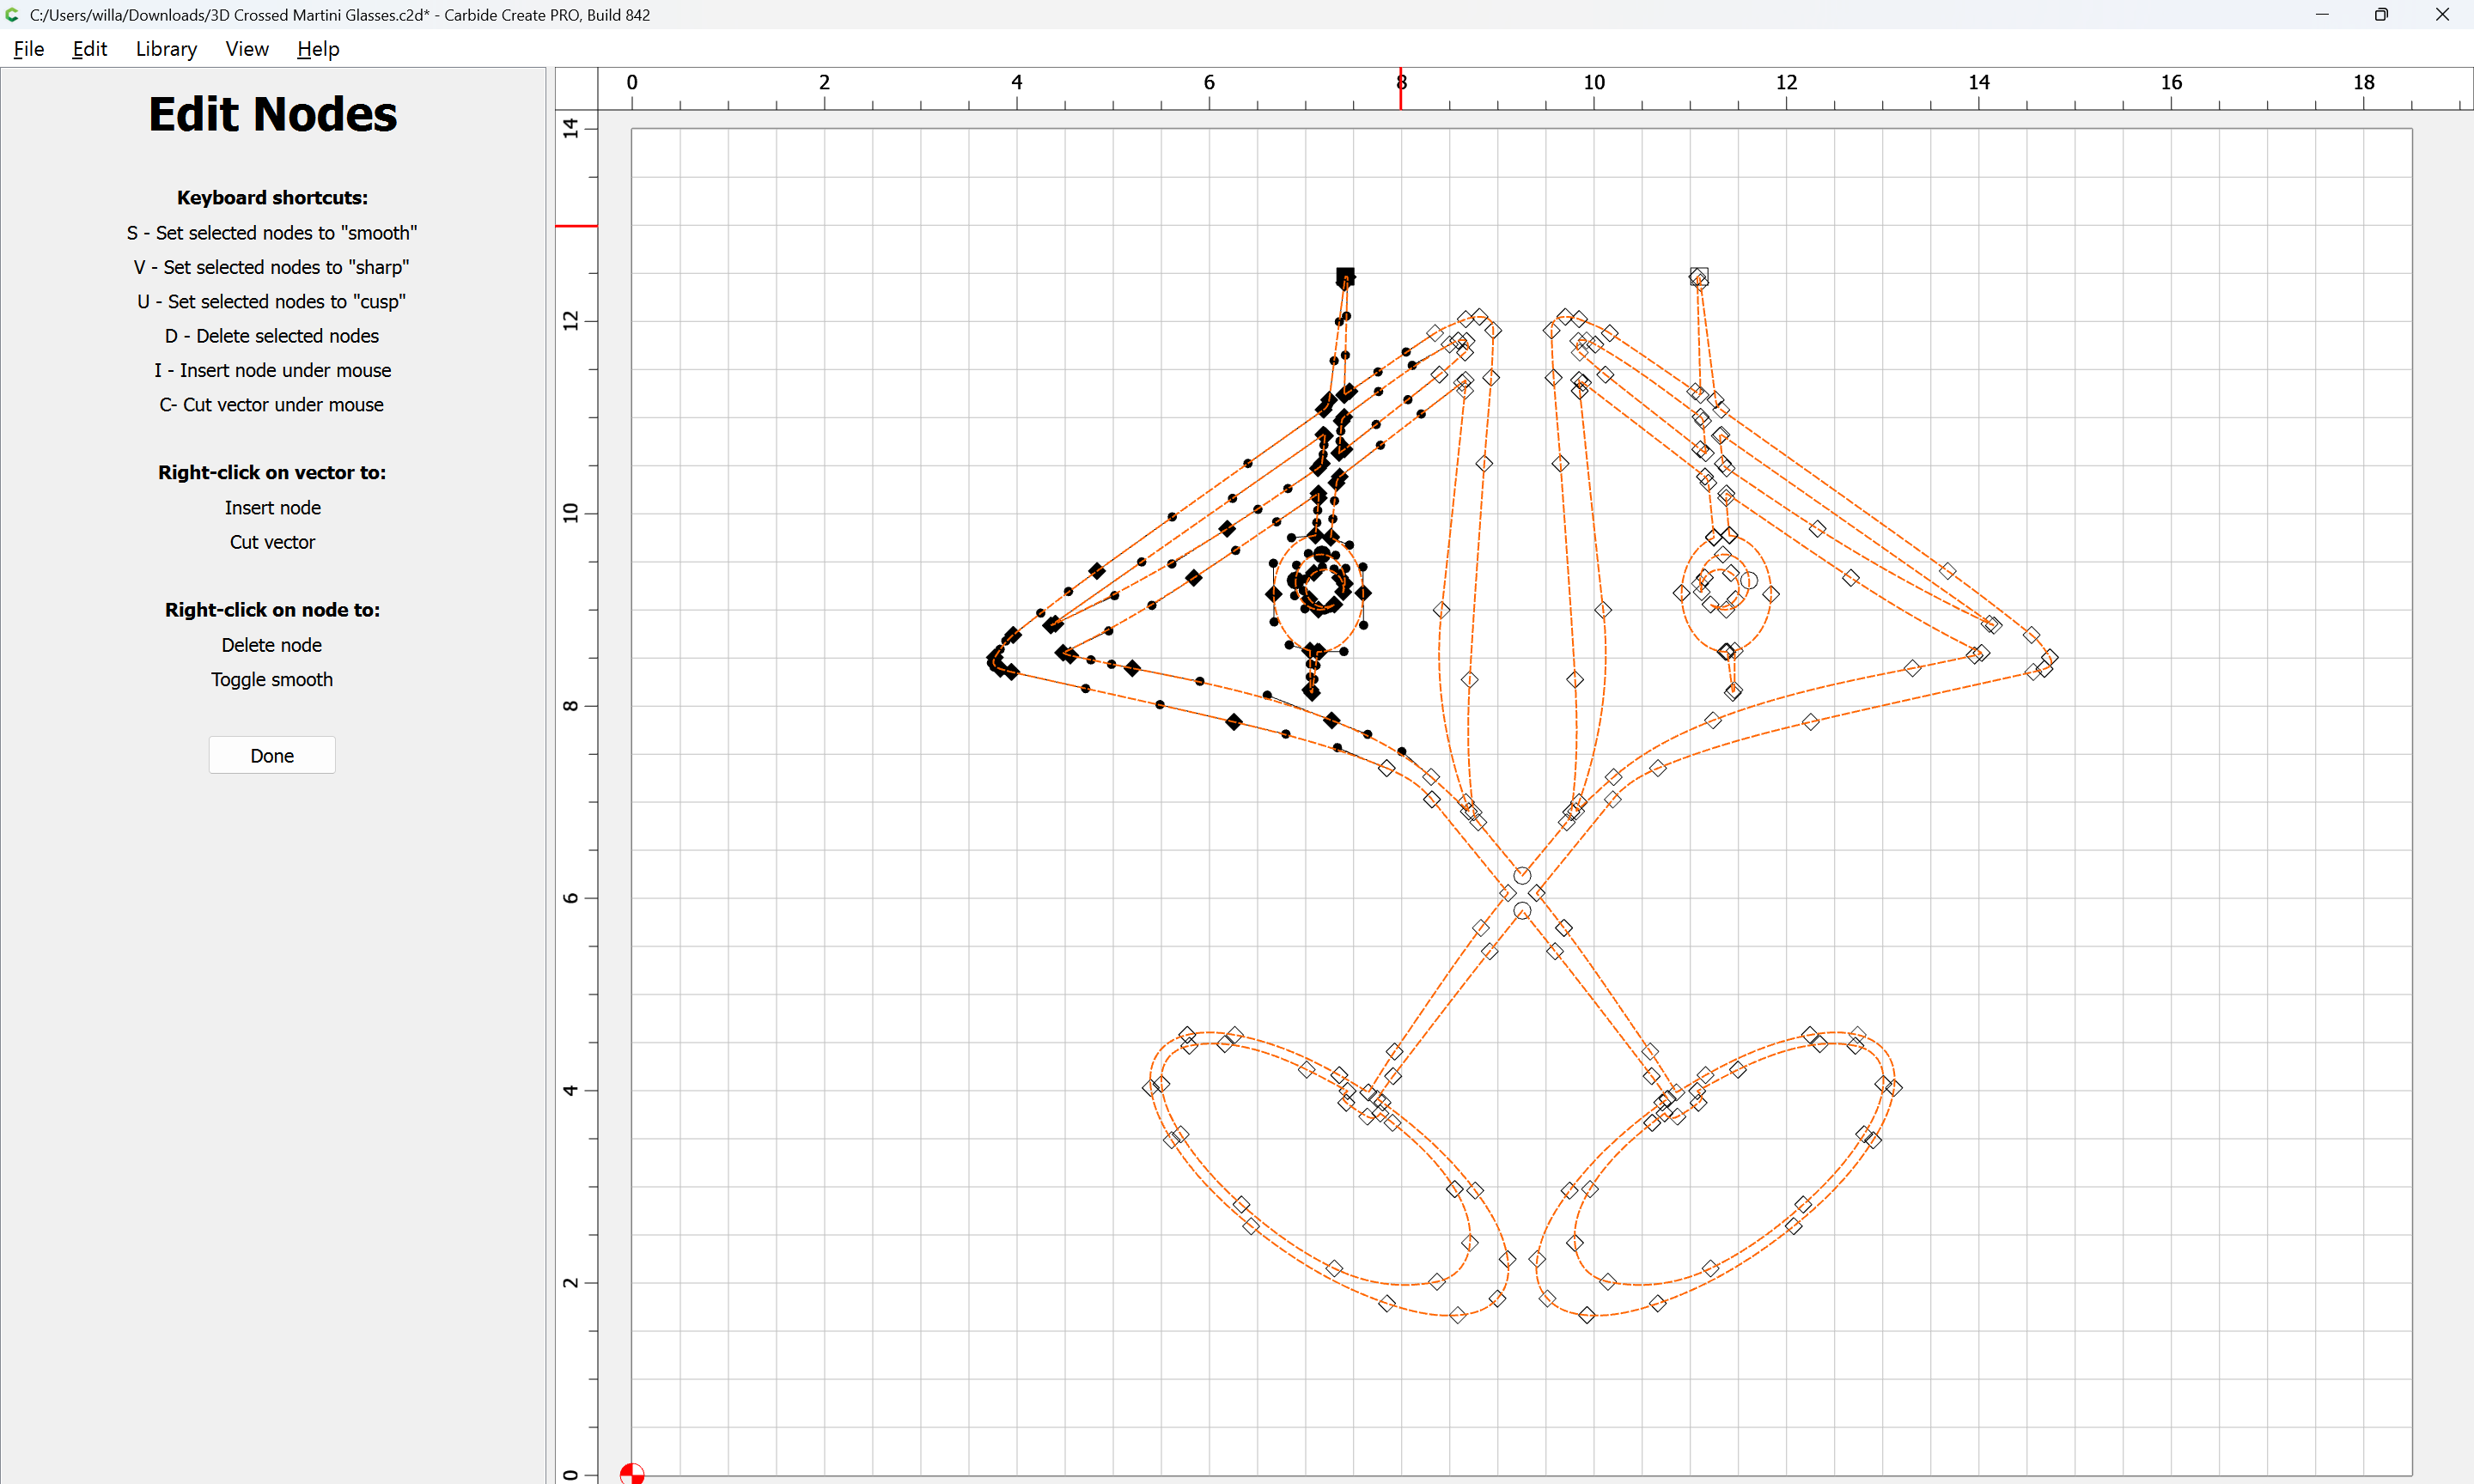Screen dimensions: 2474x1484
Task: Select bottom-most node of right base ellipse
Action: pos(1587,1315)
